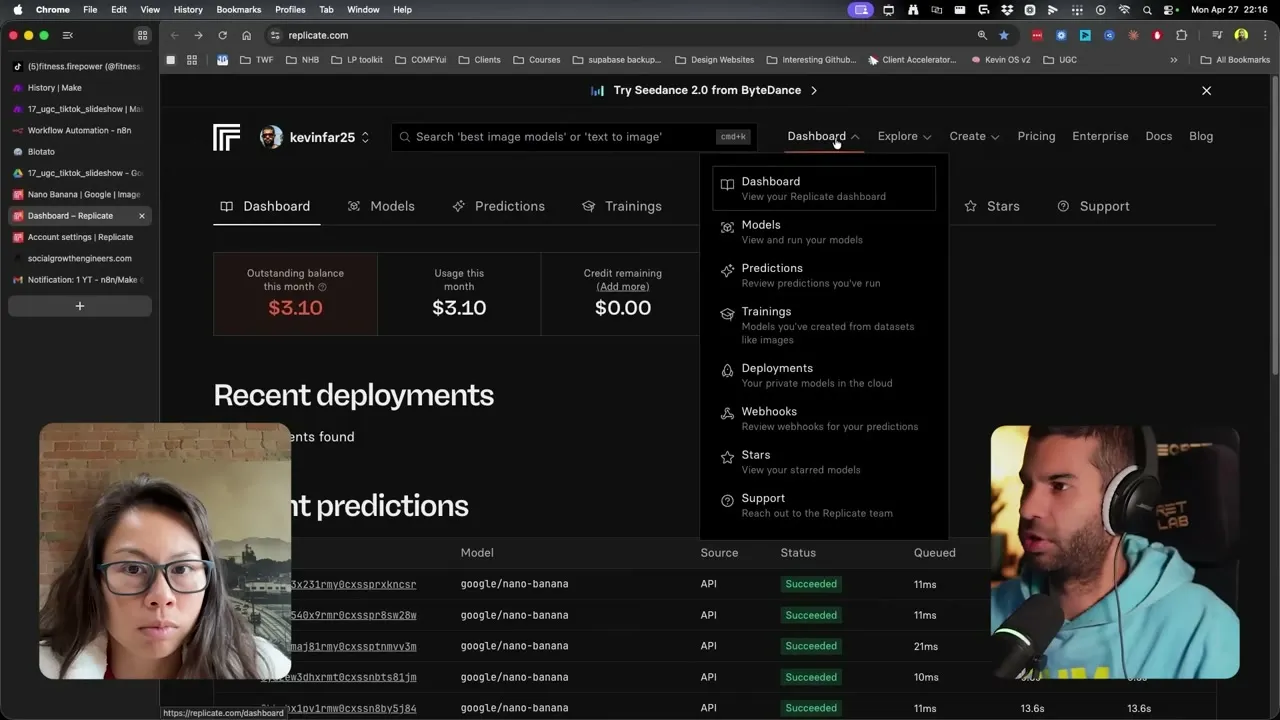Click the Add more credit link
Viewport: 1280px width, 720px height.
623,287
